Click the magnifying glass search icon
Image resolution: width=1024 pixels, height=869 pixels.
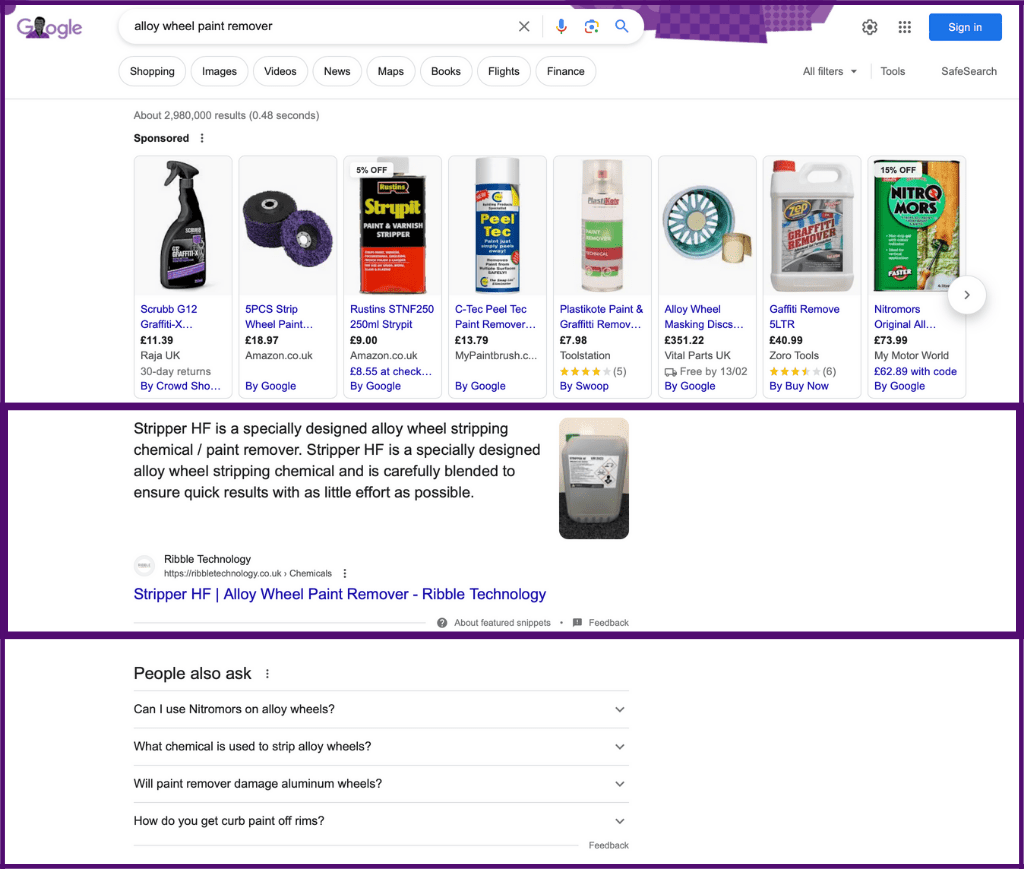pyautogui.click(x=622, y=26)
